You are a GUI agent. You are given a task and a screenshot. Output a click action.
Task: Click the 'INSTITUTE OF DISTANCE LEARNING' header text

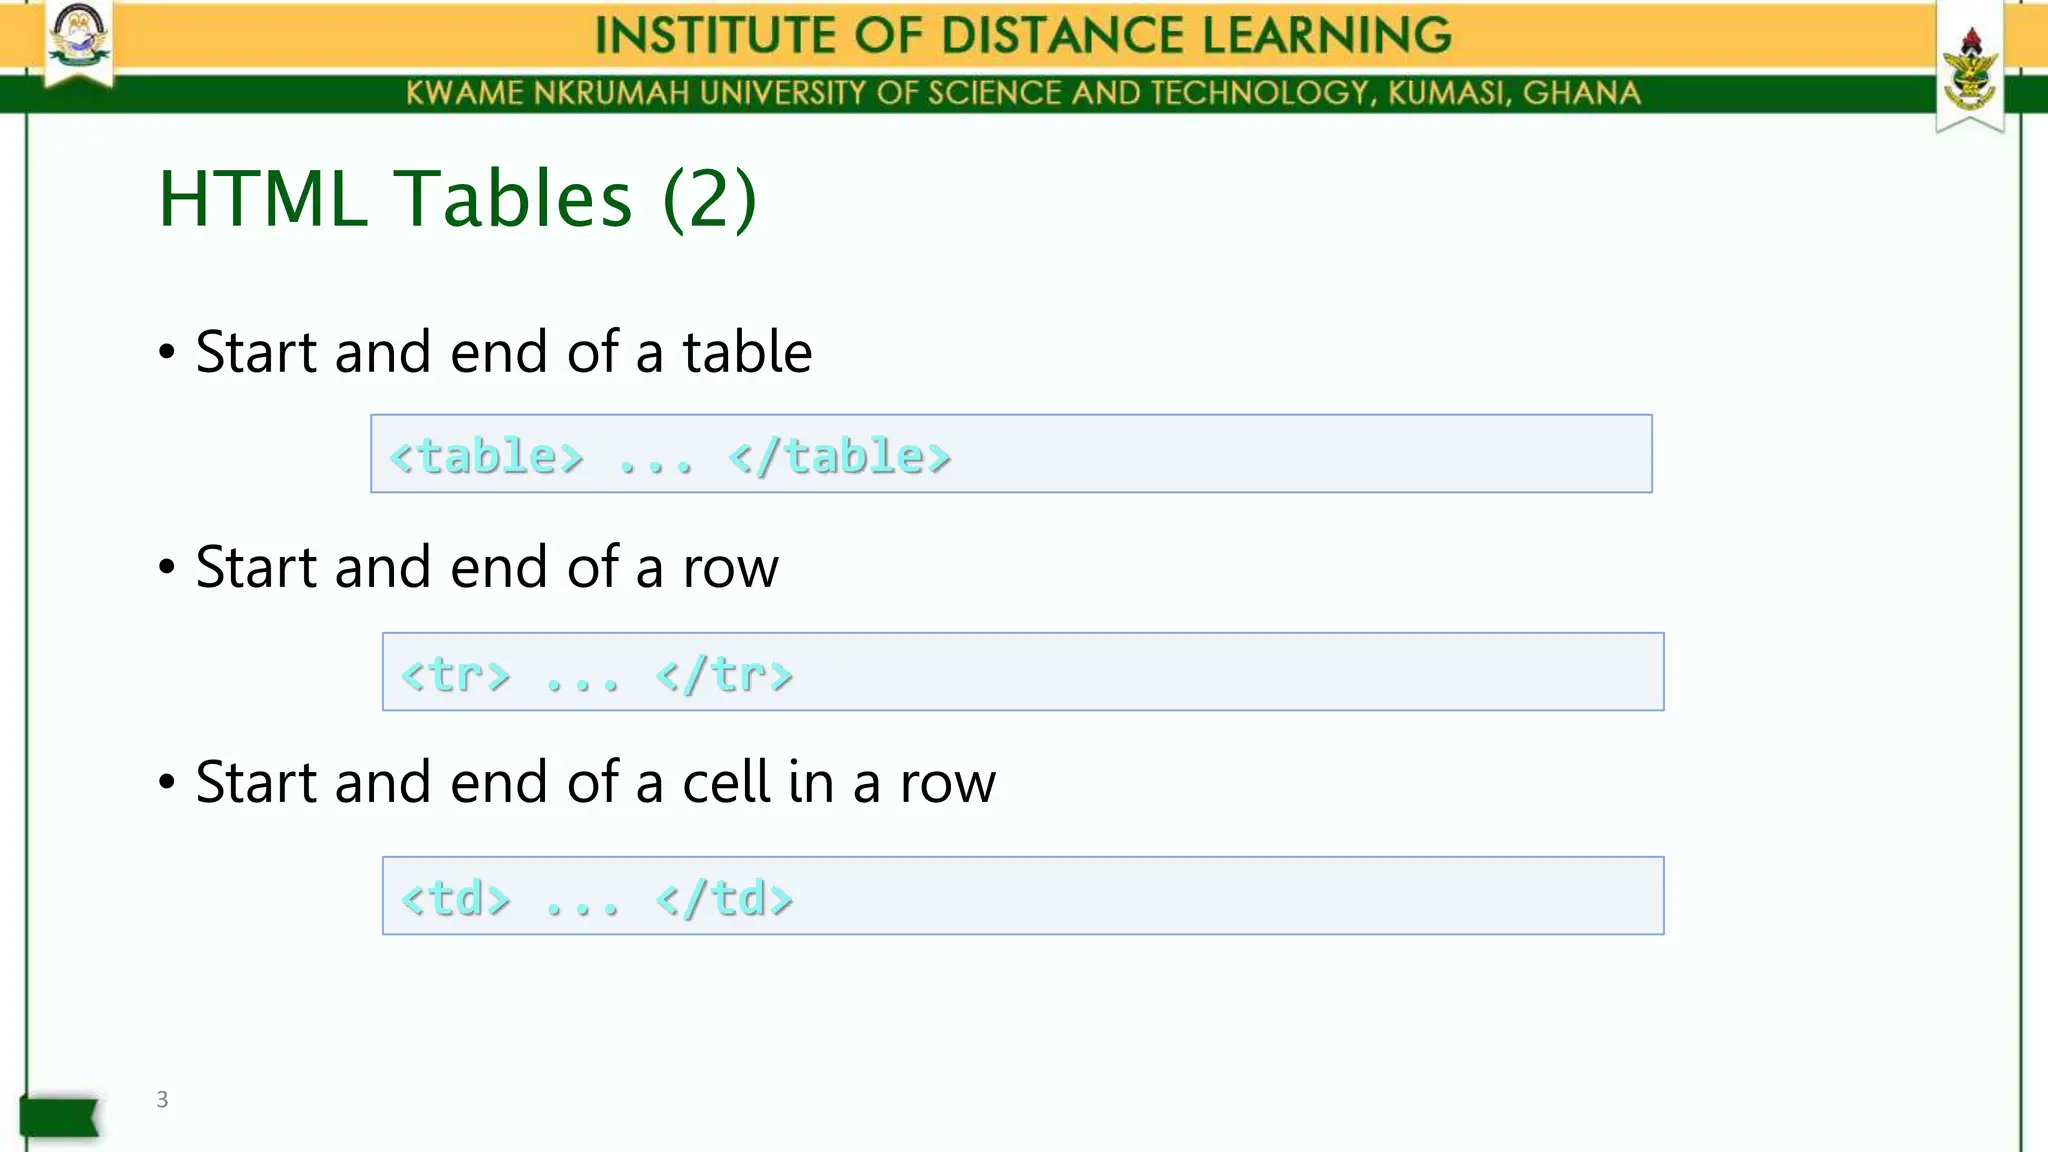coord(1023,35)
